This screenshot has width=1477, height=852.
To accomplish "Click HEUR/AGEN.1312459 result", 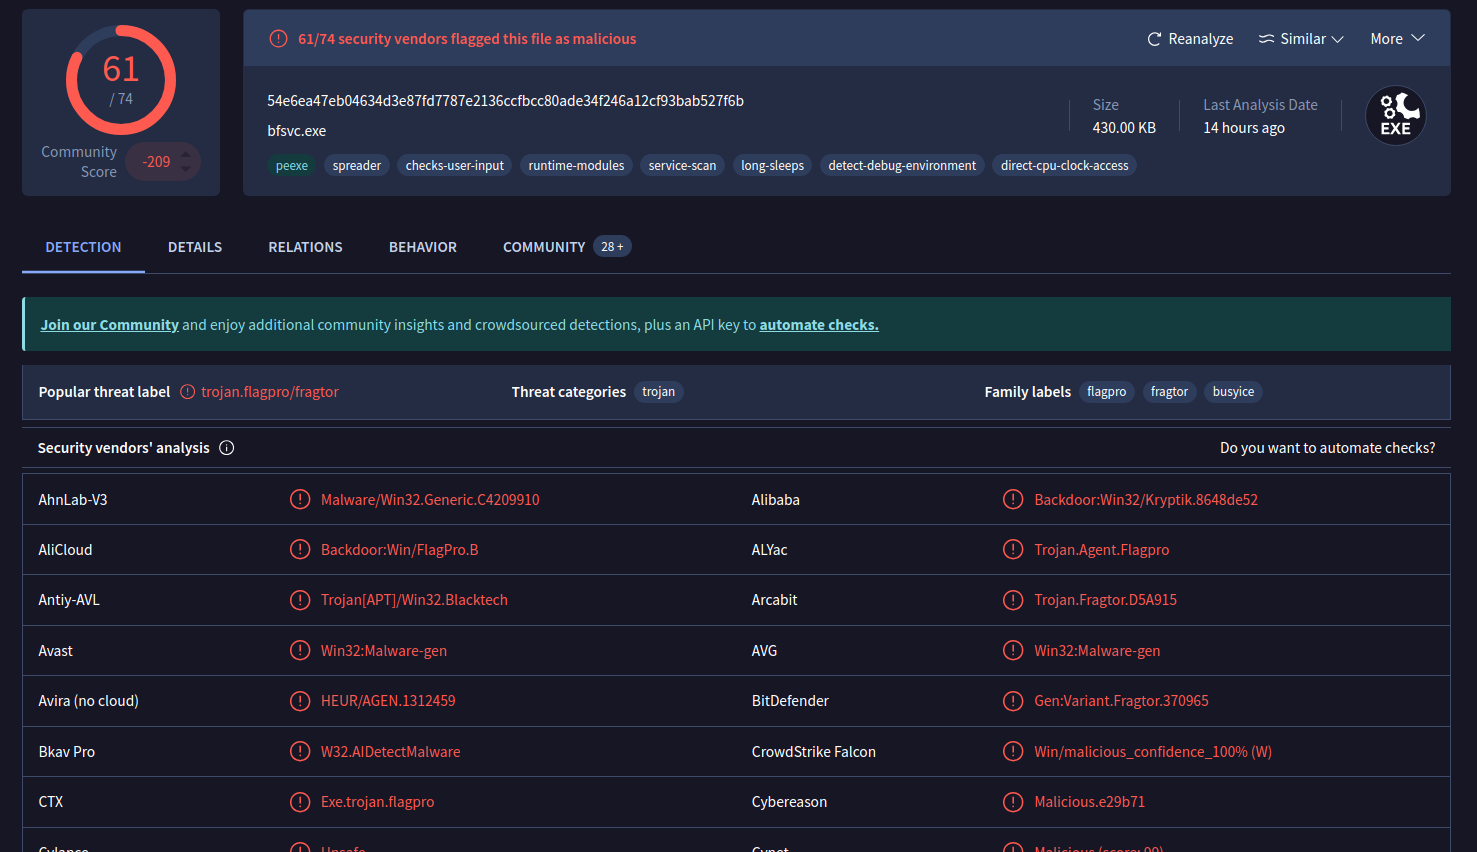I will click(388, 701).
